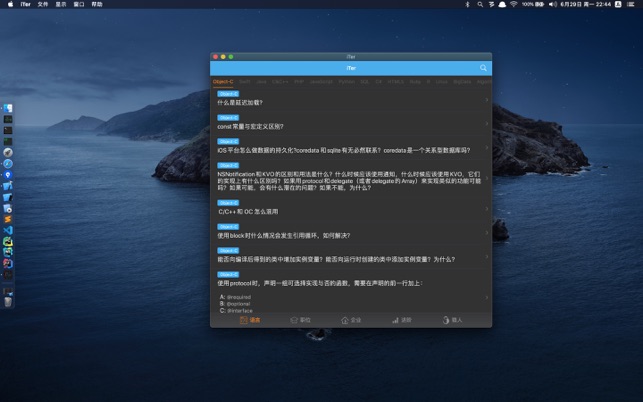This screenshot has height=402, width=643.
Task: Open the Trash in the dock
Action: tap(8, 302)
